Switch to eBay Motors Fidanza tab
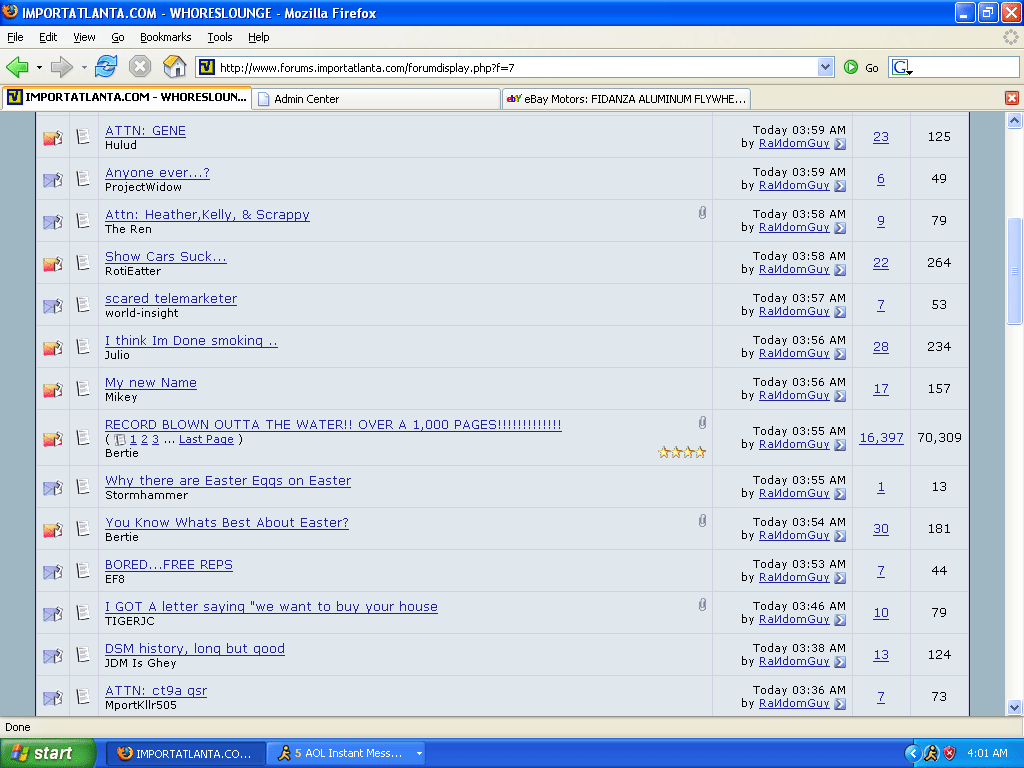Screen dimensions: 1024x768 pos(625,99)
